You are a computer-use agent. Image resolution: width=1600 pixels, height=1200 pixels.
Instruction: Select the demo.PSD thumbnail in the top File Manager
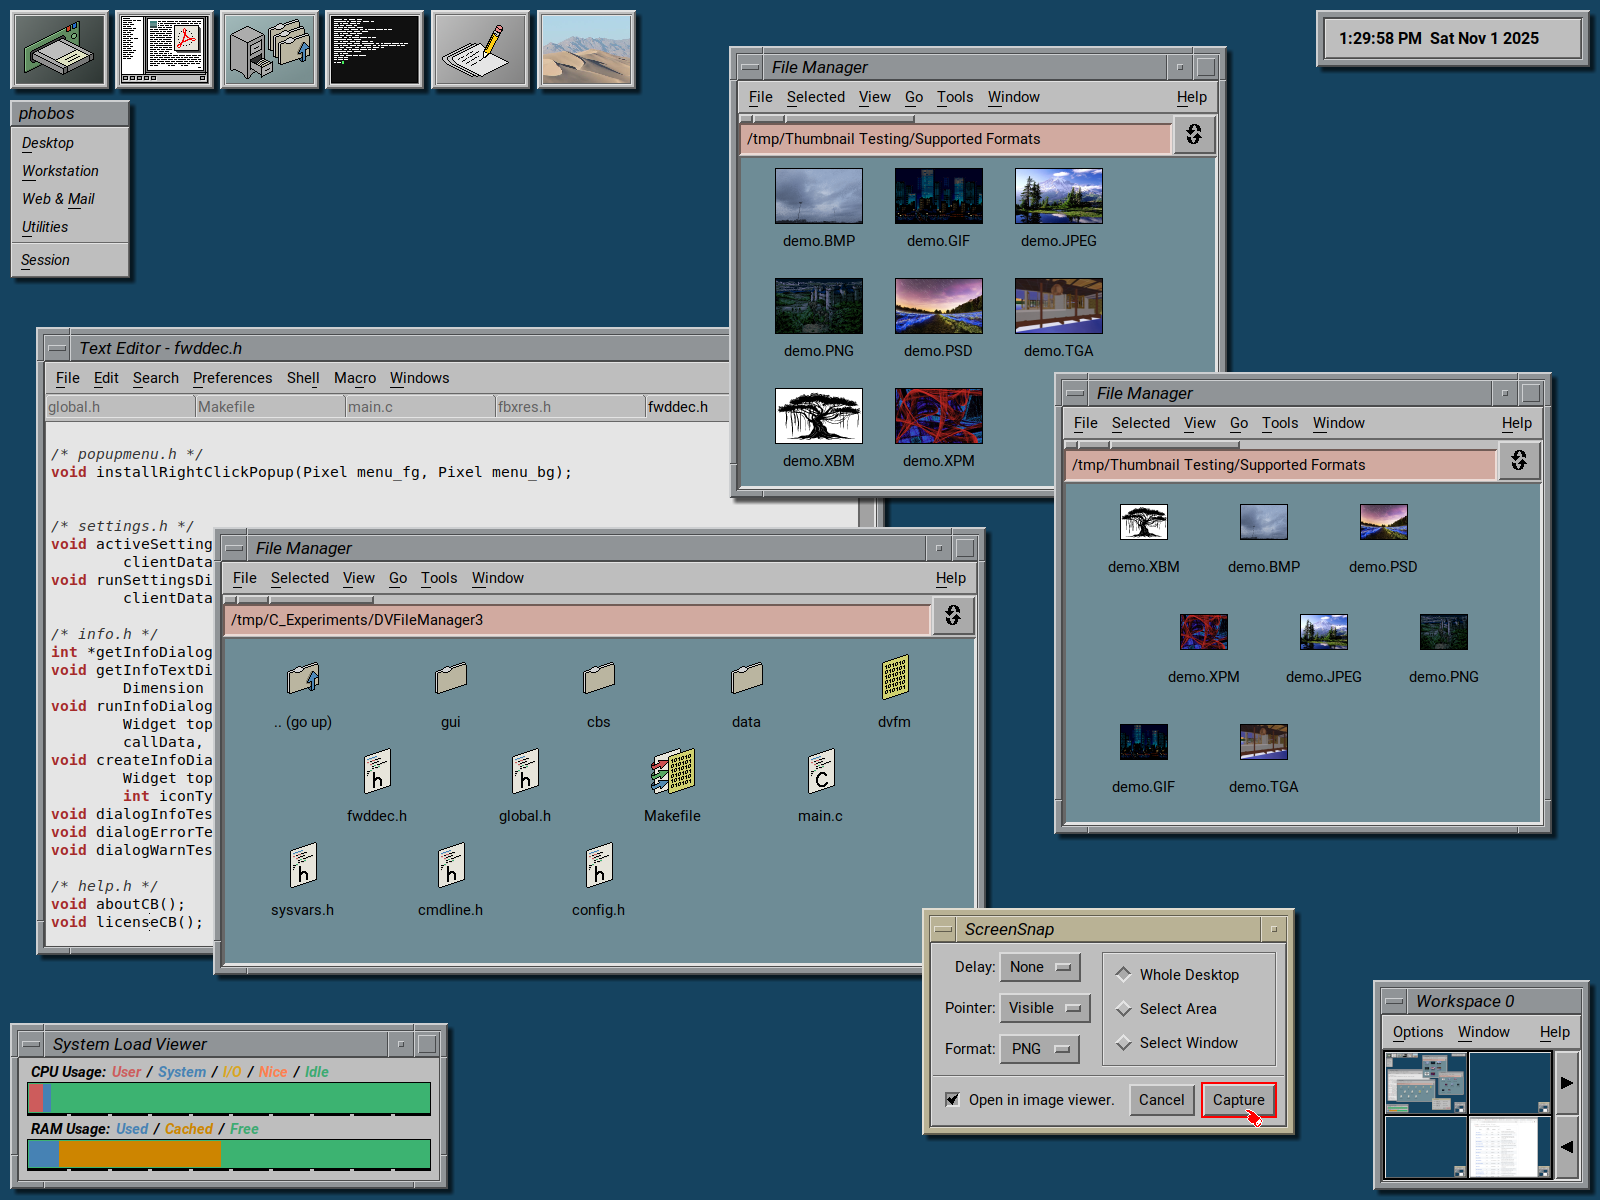[x=938, y=307]
